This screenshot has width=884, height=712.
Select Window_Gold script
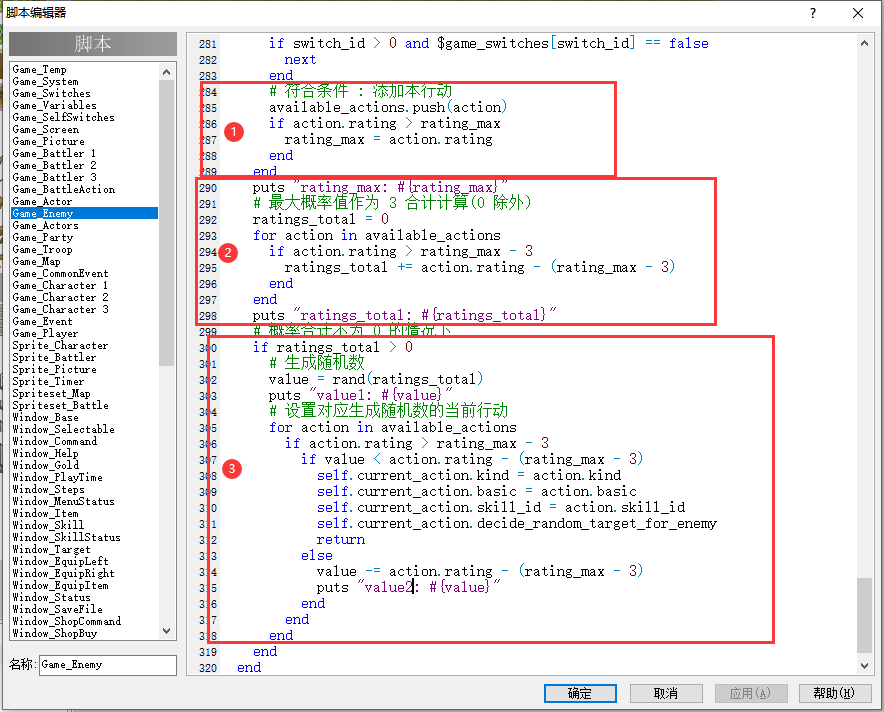46,465
